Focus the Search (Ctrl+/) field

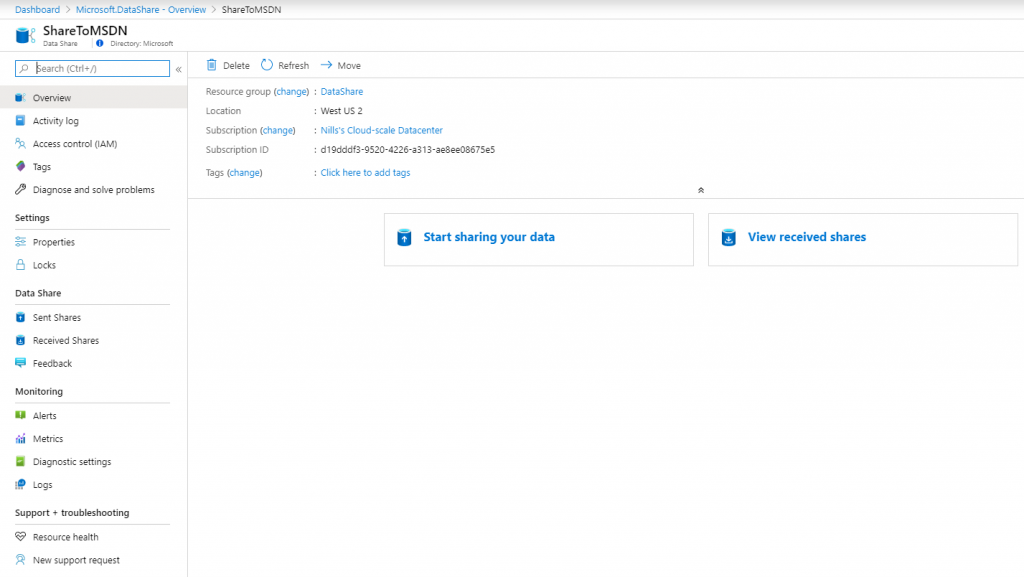pos(92,69)
